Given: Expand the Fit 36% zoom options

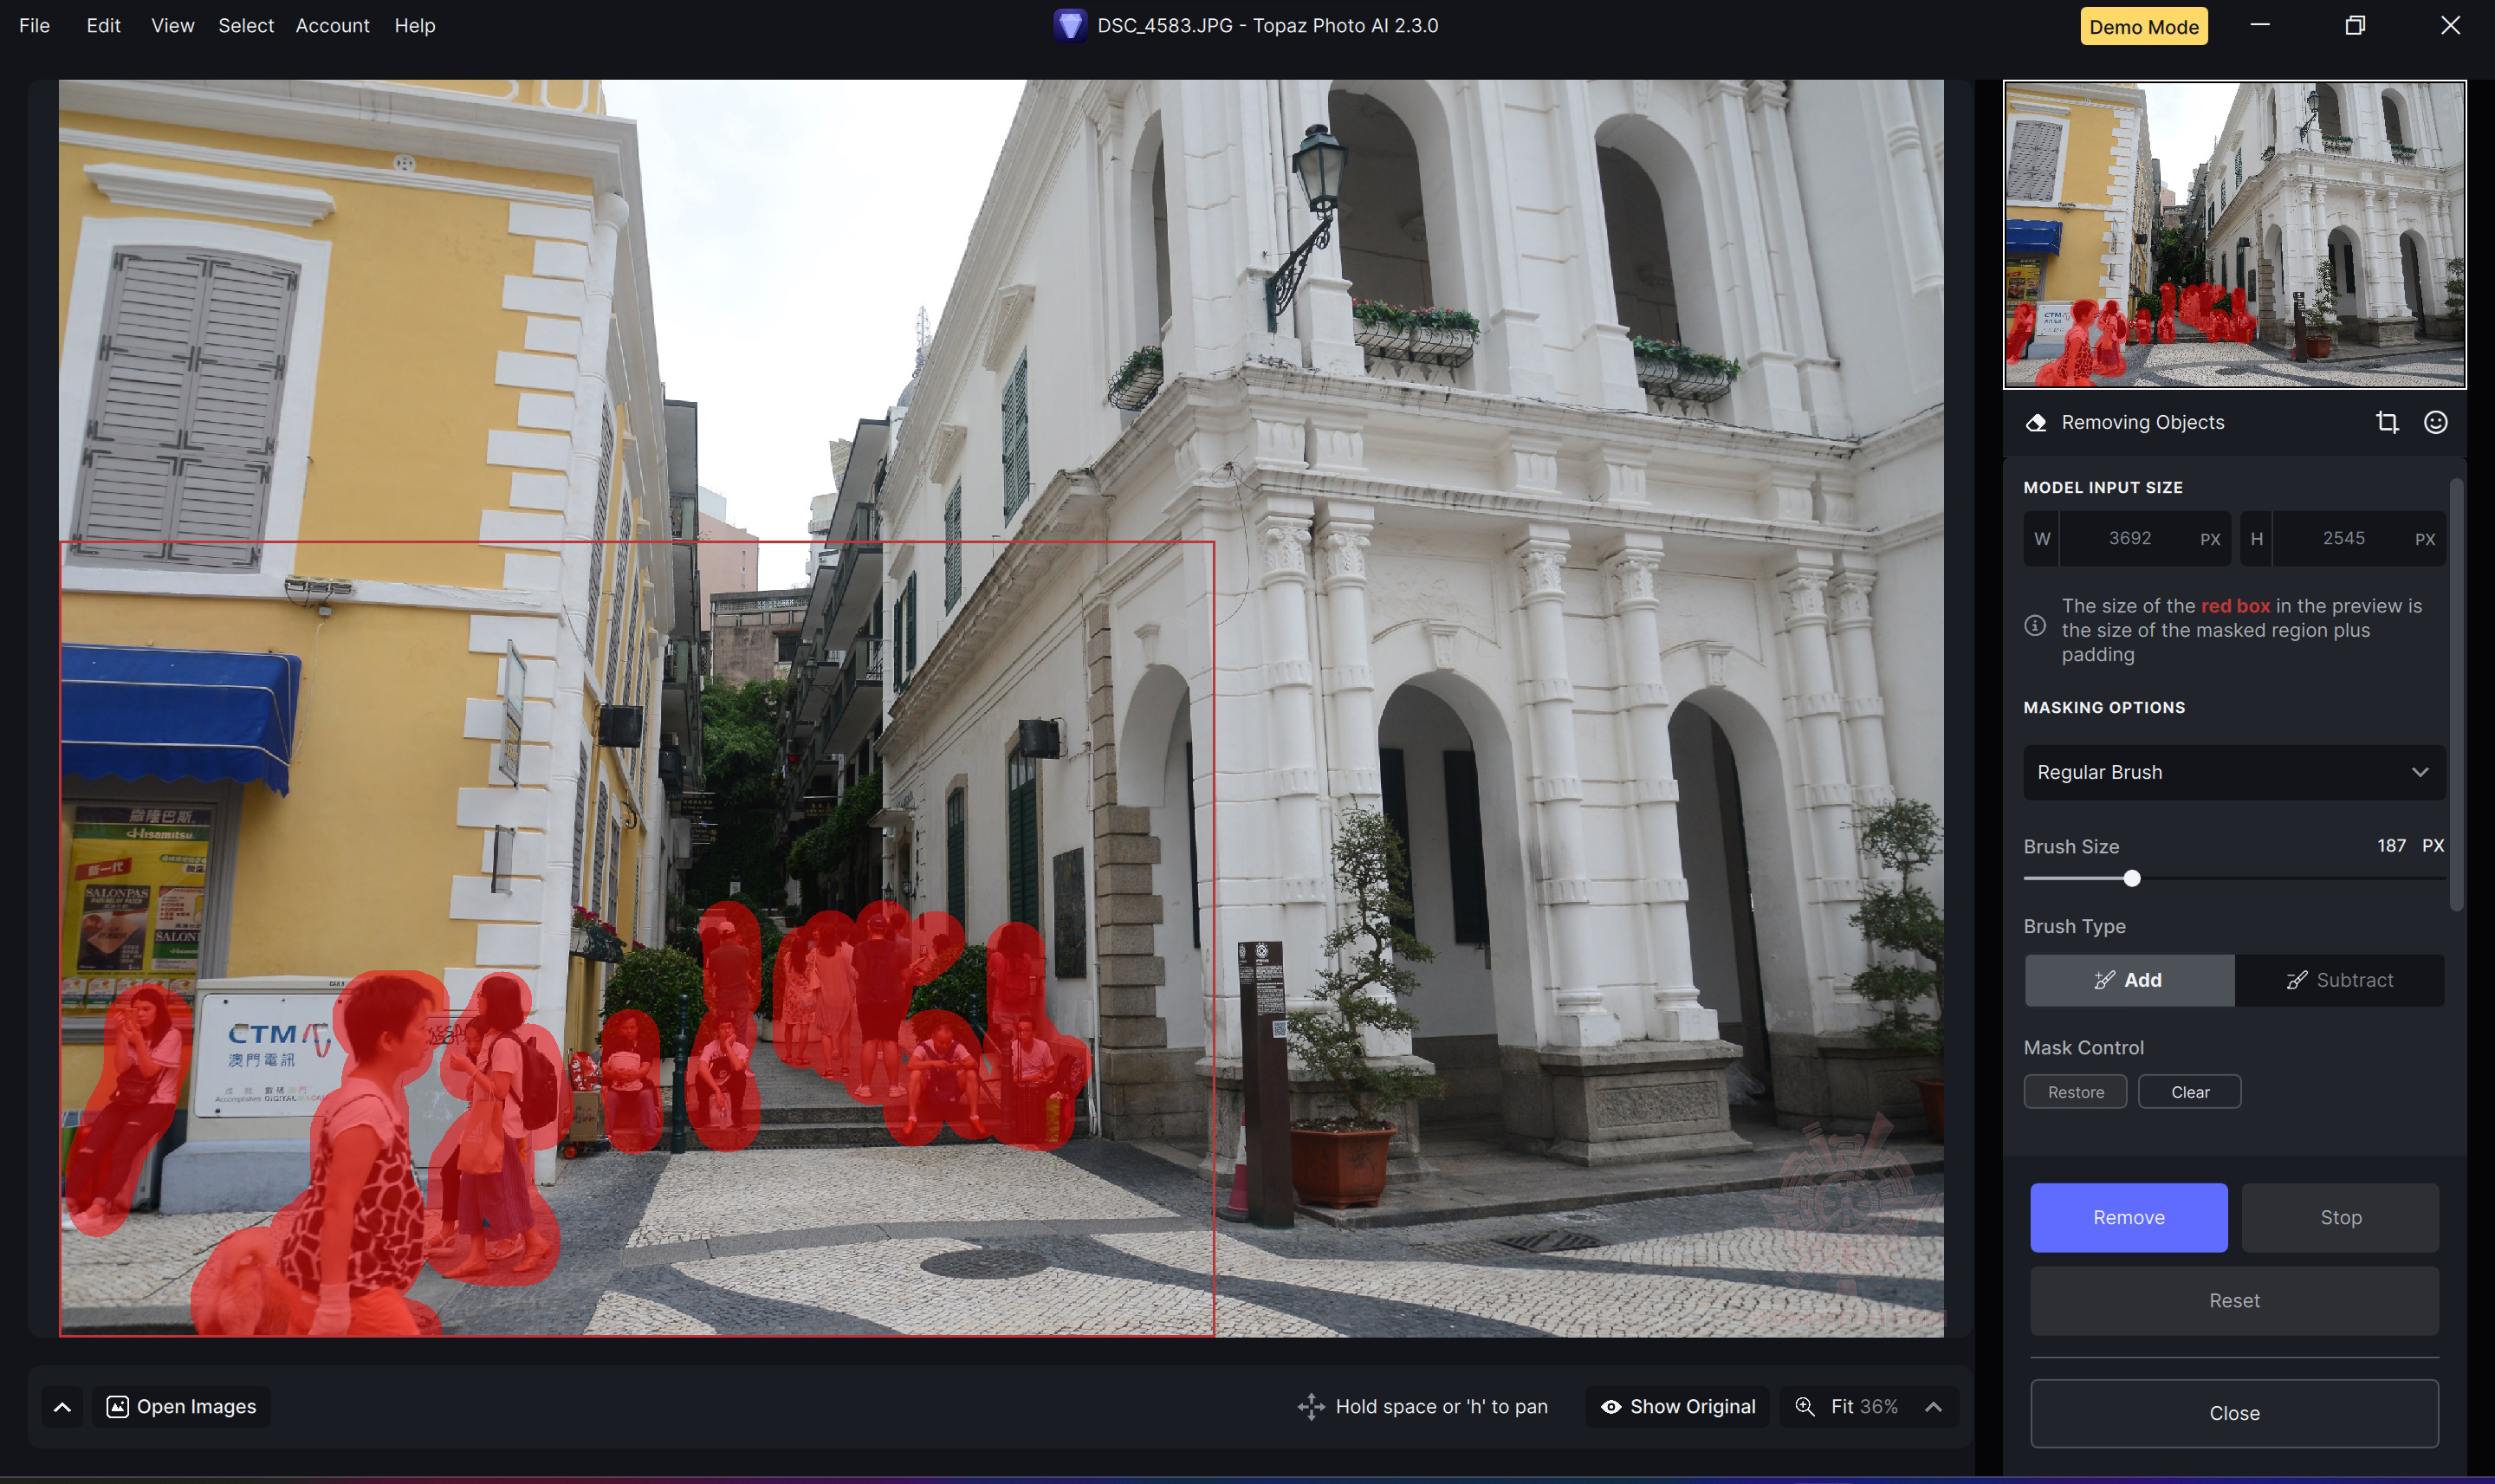Looking at the screenshot, I should pyautogui.click(x=1934, y=1407).
